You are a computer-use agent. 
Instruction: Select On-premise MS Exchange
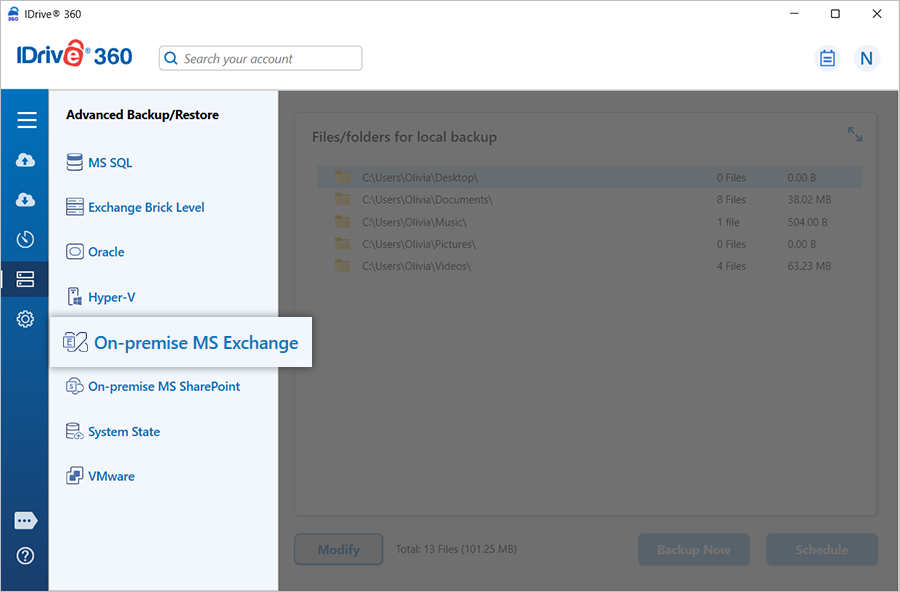pos(195,343)
